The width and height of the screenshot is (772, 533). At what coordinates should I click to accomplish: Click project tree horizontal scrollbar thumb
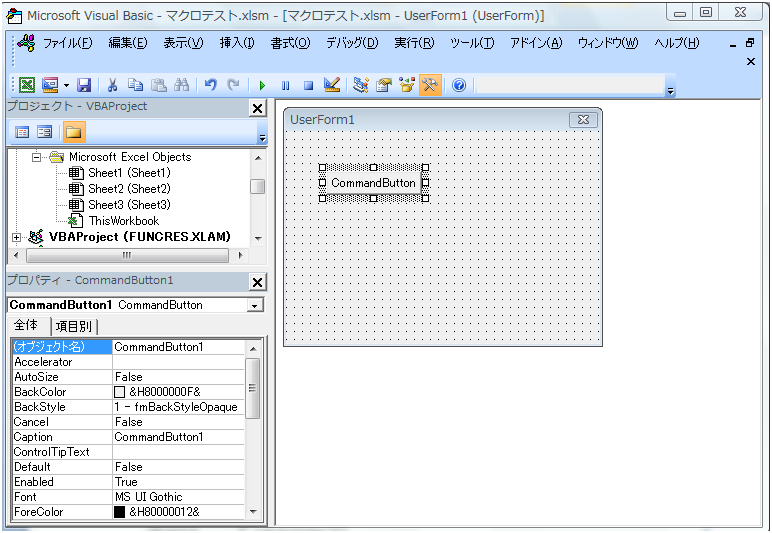[127, 255]
